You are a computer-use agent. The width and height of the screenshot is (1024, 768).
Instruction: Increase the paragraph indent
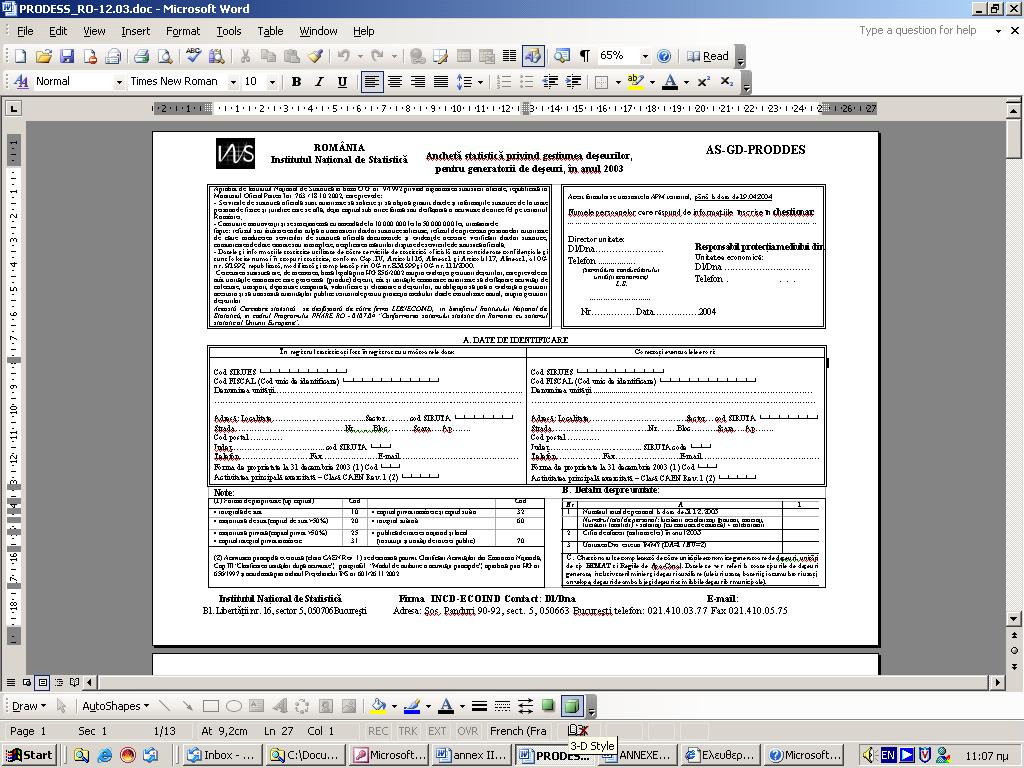coord(573,82)
